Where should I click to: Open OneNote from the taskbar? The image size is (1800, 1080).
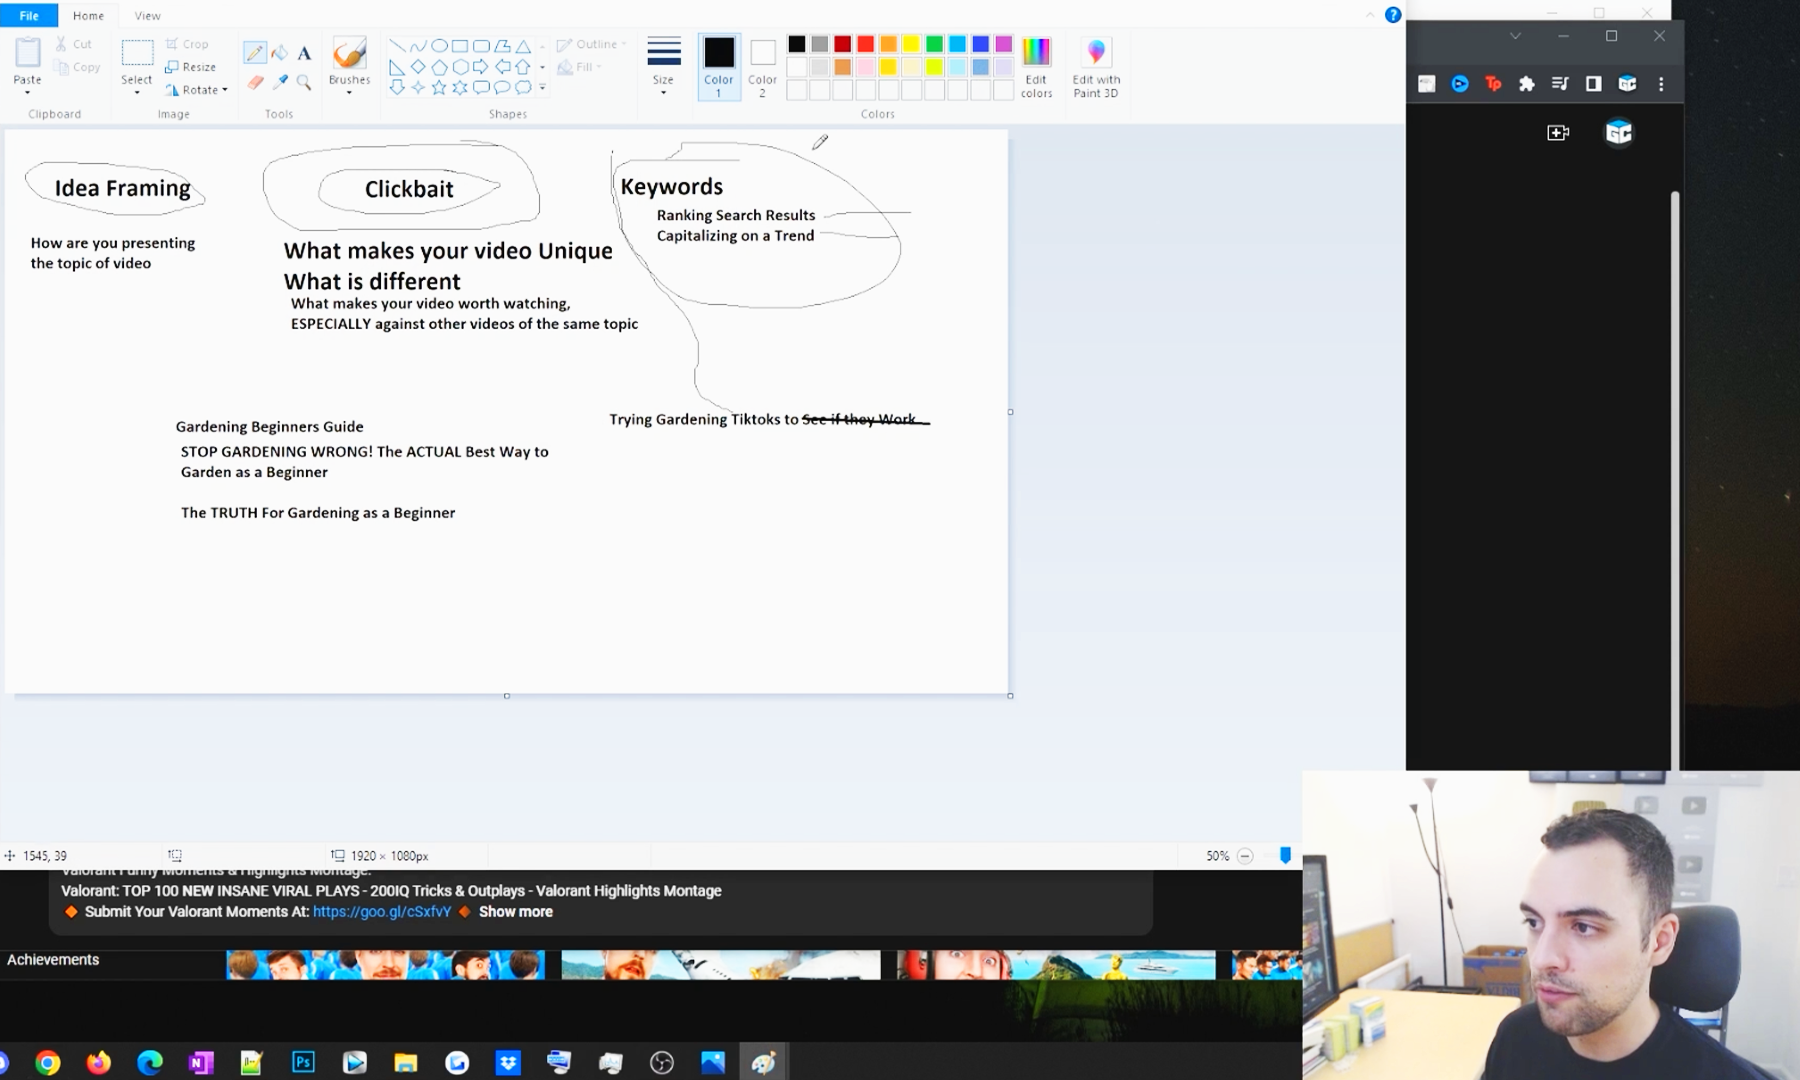pyautogui.click(x=201, y=1062)
